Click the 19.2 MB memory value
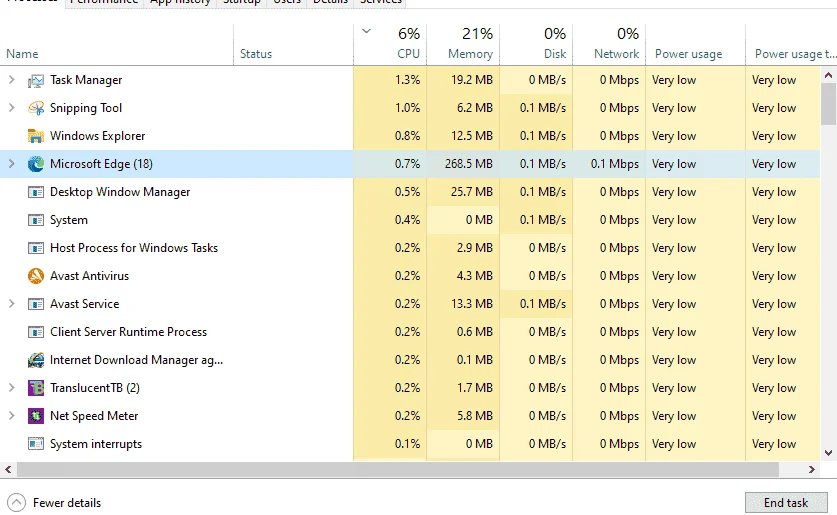Viewport: 837px width, 515px height. pos(472,80)
